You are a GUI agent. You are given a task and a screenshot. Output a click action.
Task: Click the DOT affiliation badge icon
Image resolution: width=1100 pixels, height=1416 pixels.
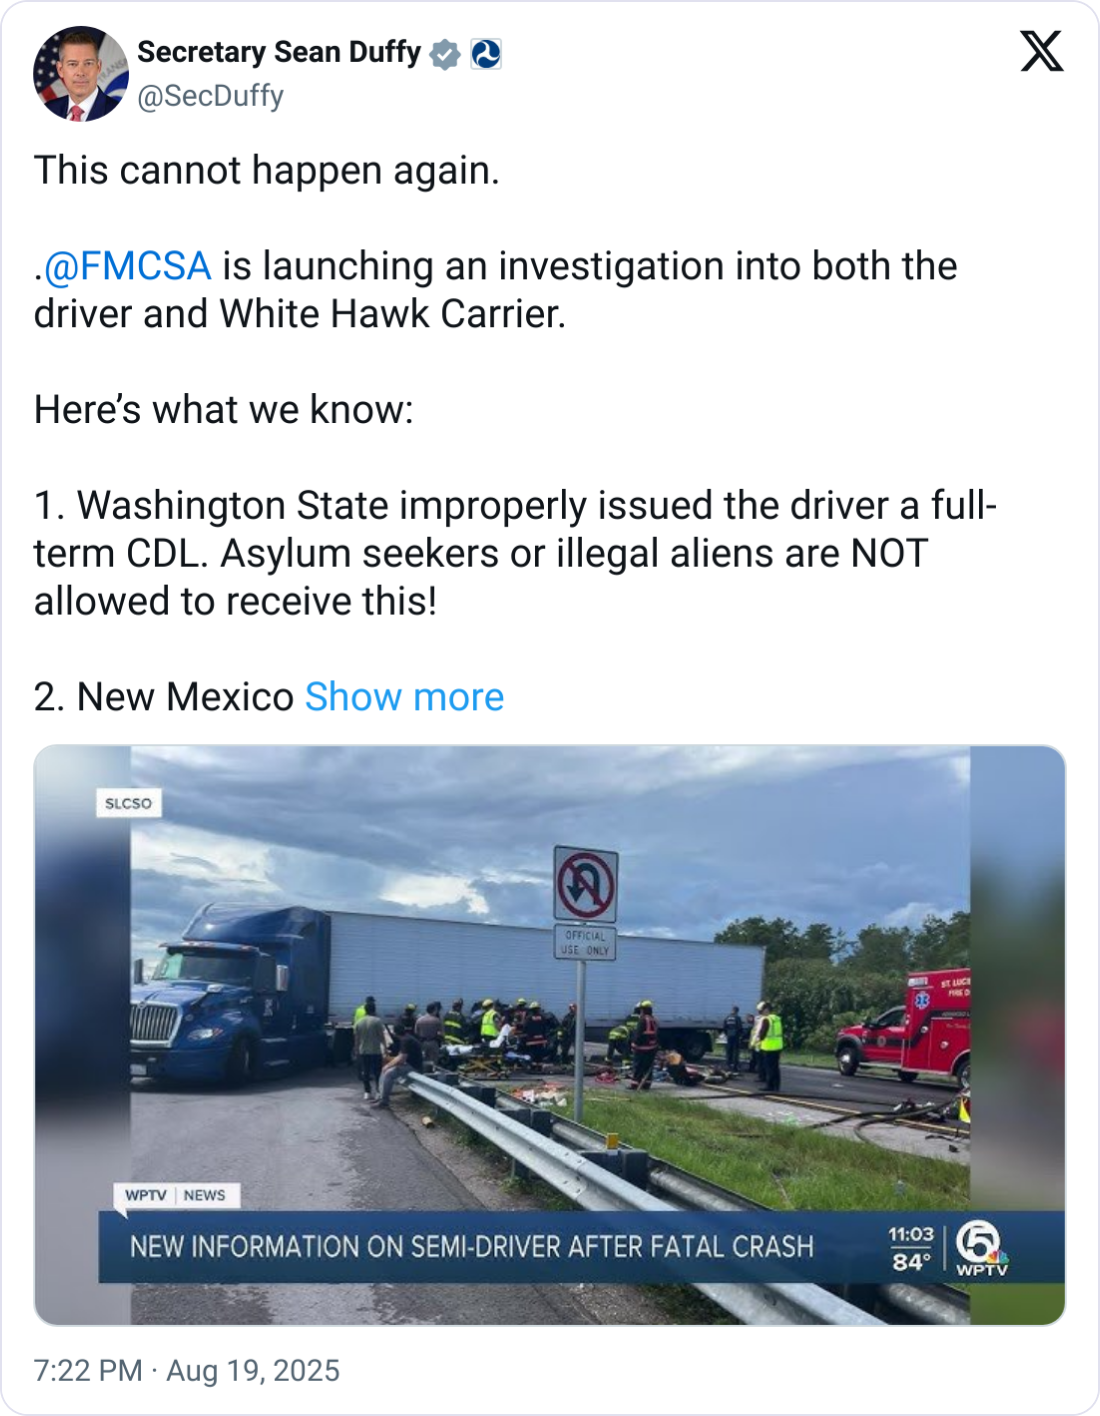pyautogui.click(x=486, y=54)
